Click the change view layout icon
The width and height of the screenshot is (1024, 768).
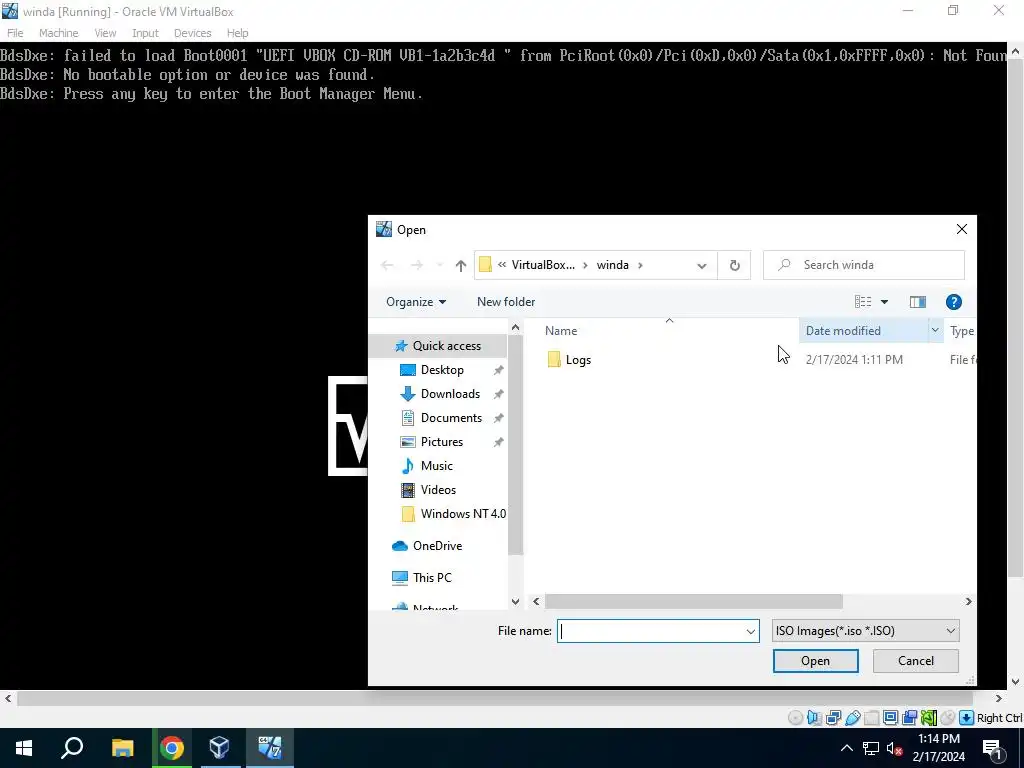point(863,302)
